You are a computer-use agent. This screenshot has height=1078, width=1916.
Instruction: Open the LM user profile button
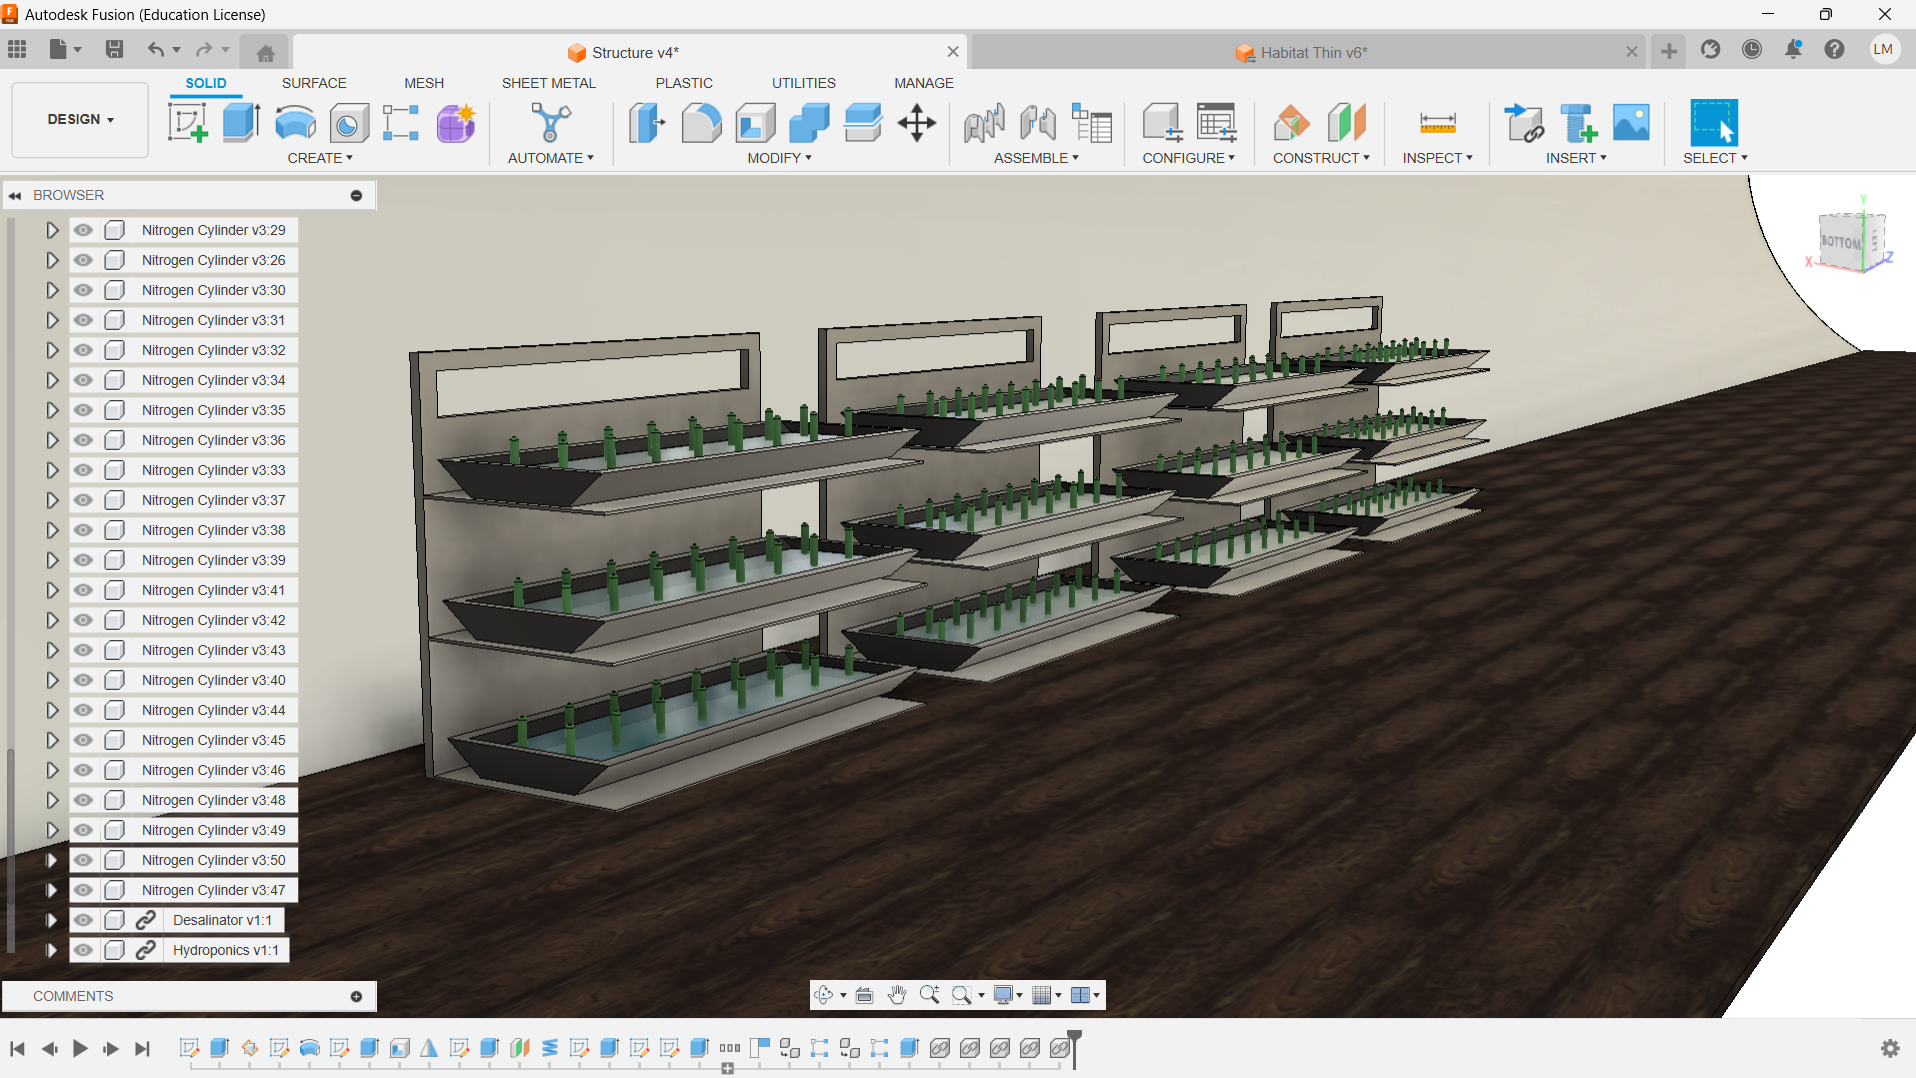click(1884, 50)
